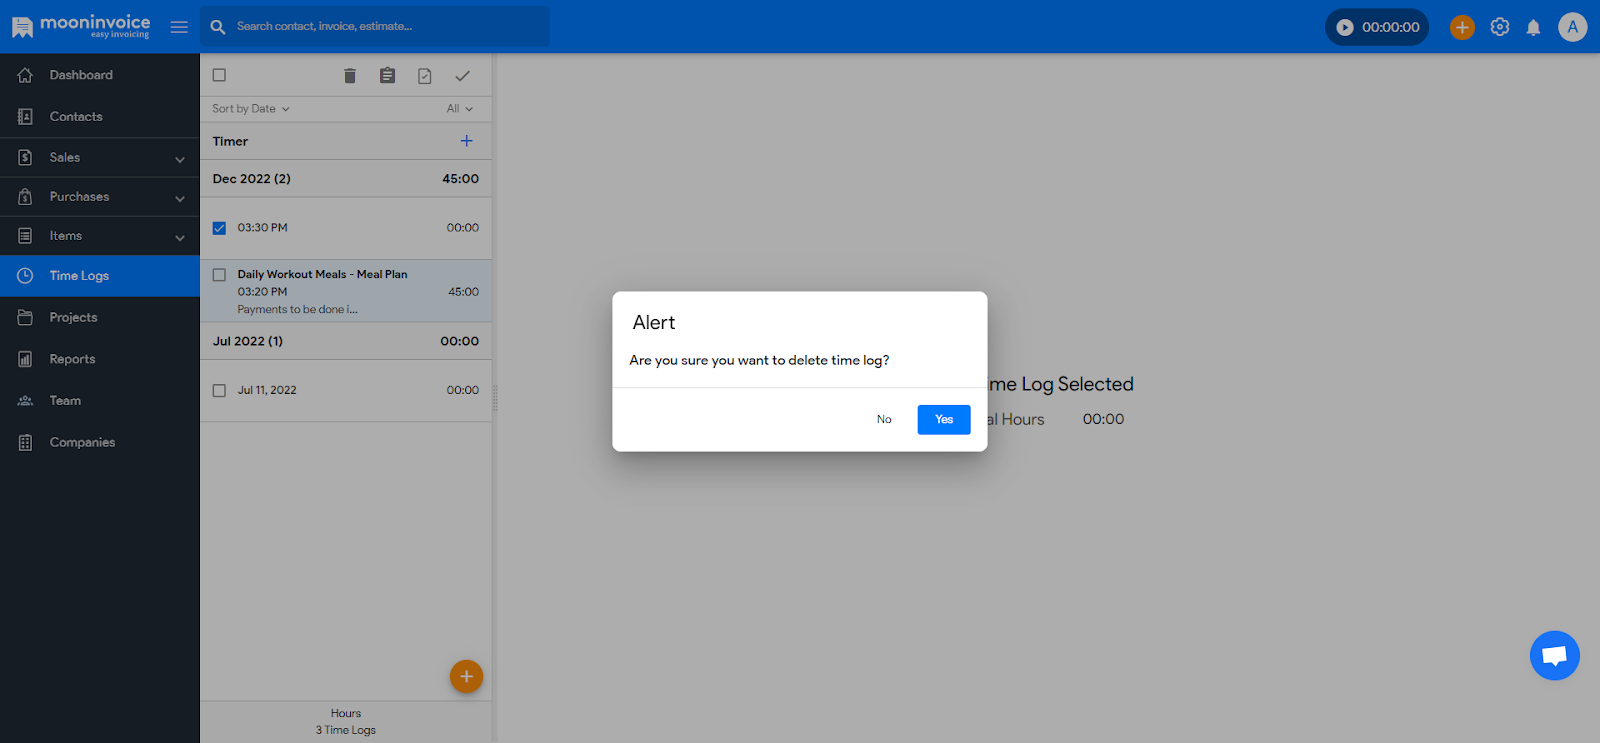Confirm deletion with Yes button
The image size is (1600, 743).
[x=943, y=419]
